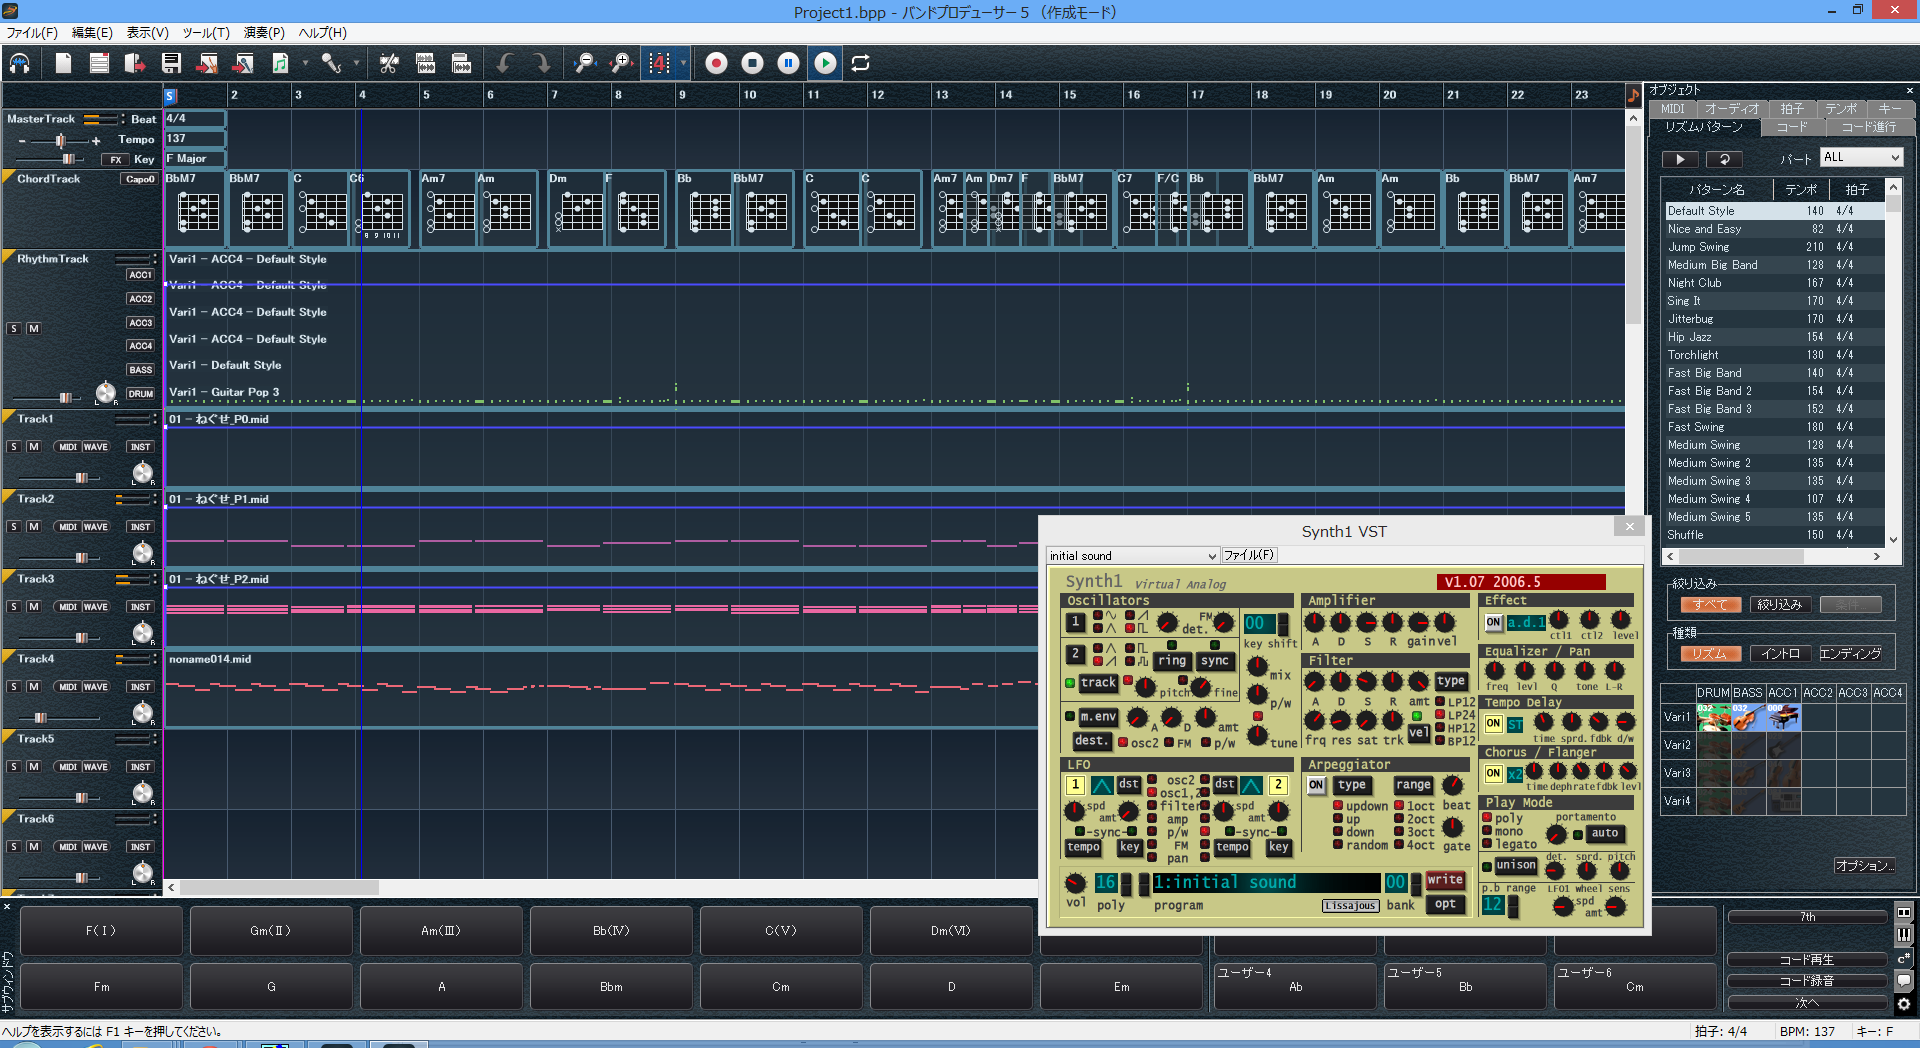The image size is (1920, 1048).
Task: Open the Synth1 ファイル(F) menu
Action: [1249, 556]
